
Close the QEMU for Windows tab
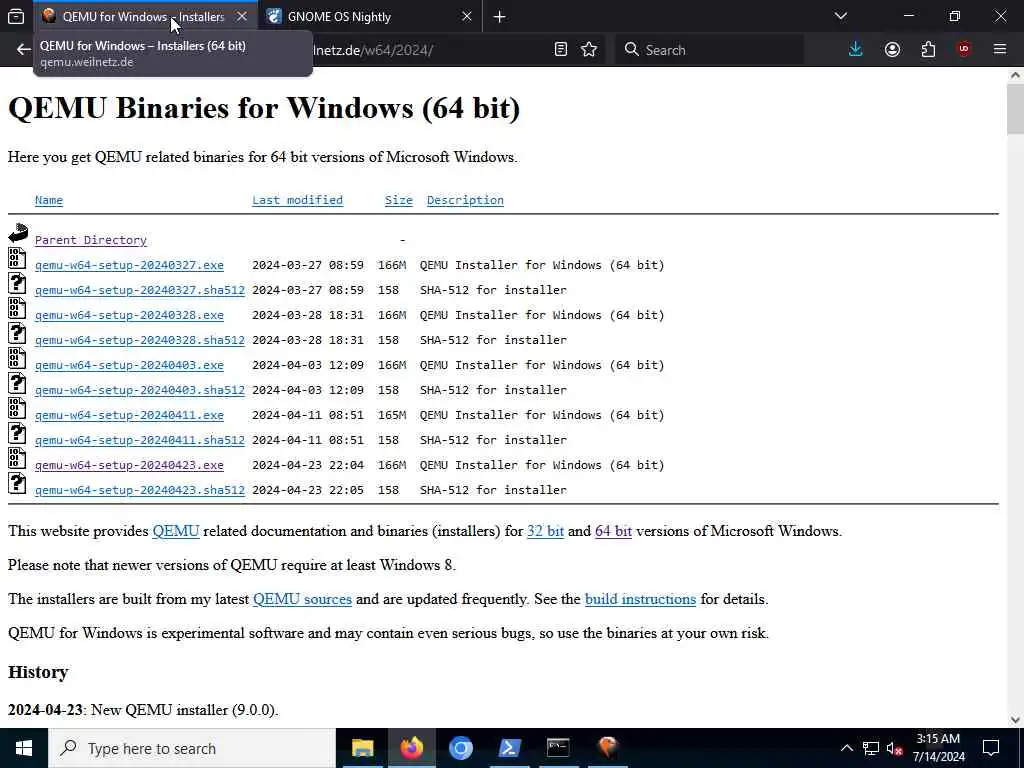click(242, 17)
